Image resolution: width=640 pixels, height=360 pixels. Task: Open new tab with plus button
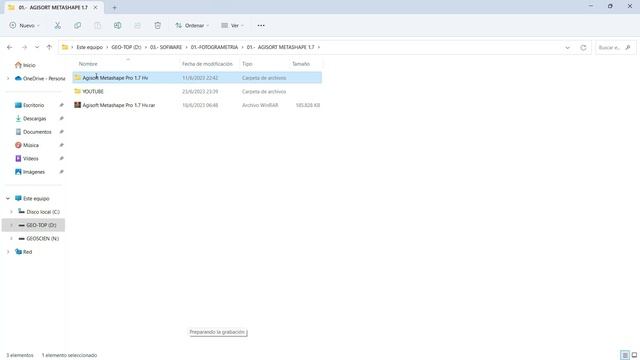pyautogui.click(x=114, y=7)
